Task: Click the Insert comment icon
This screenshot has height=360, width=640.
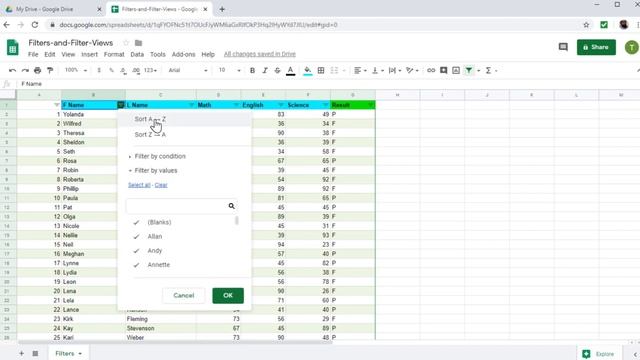Action: [444, 71]
